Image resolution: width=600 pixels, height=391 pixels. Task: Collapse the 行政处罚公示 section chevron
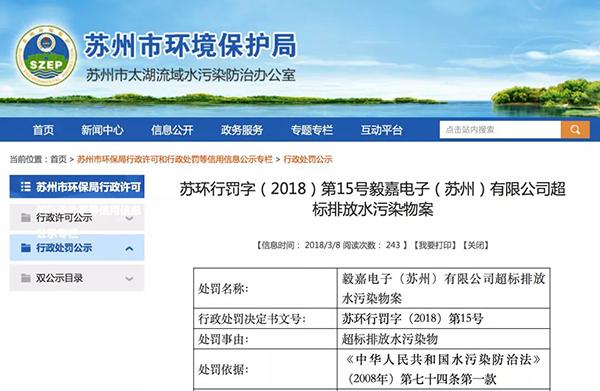coord(129,249)
